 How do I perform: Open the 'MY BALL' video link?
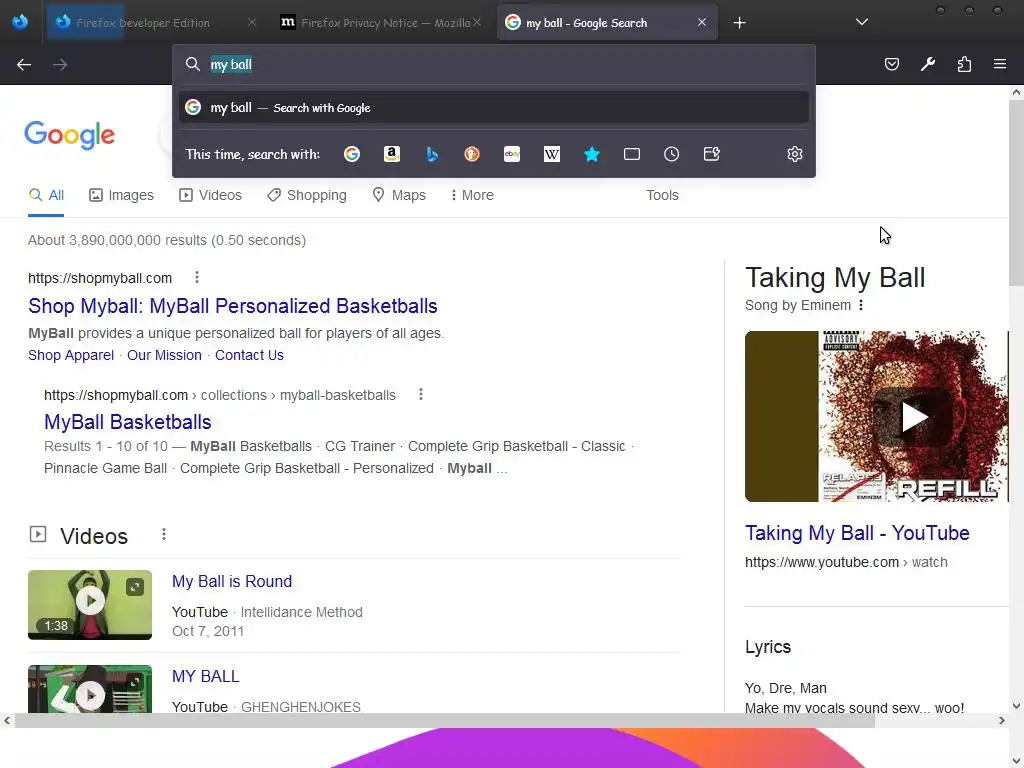click(206, 677)
